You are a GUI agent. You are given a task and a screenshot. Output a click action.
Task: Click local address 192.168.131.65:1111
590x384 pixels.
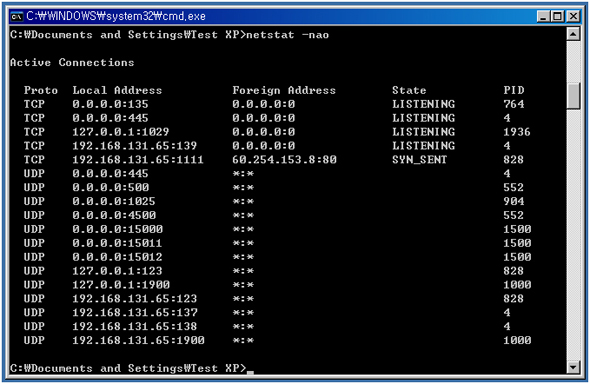138,160
